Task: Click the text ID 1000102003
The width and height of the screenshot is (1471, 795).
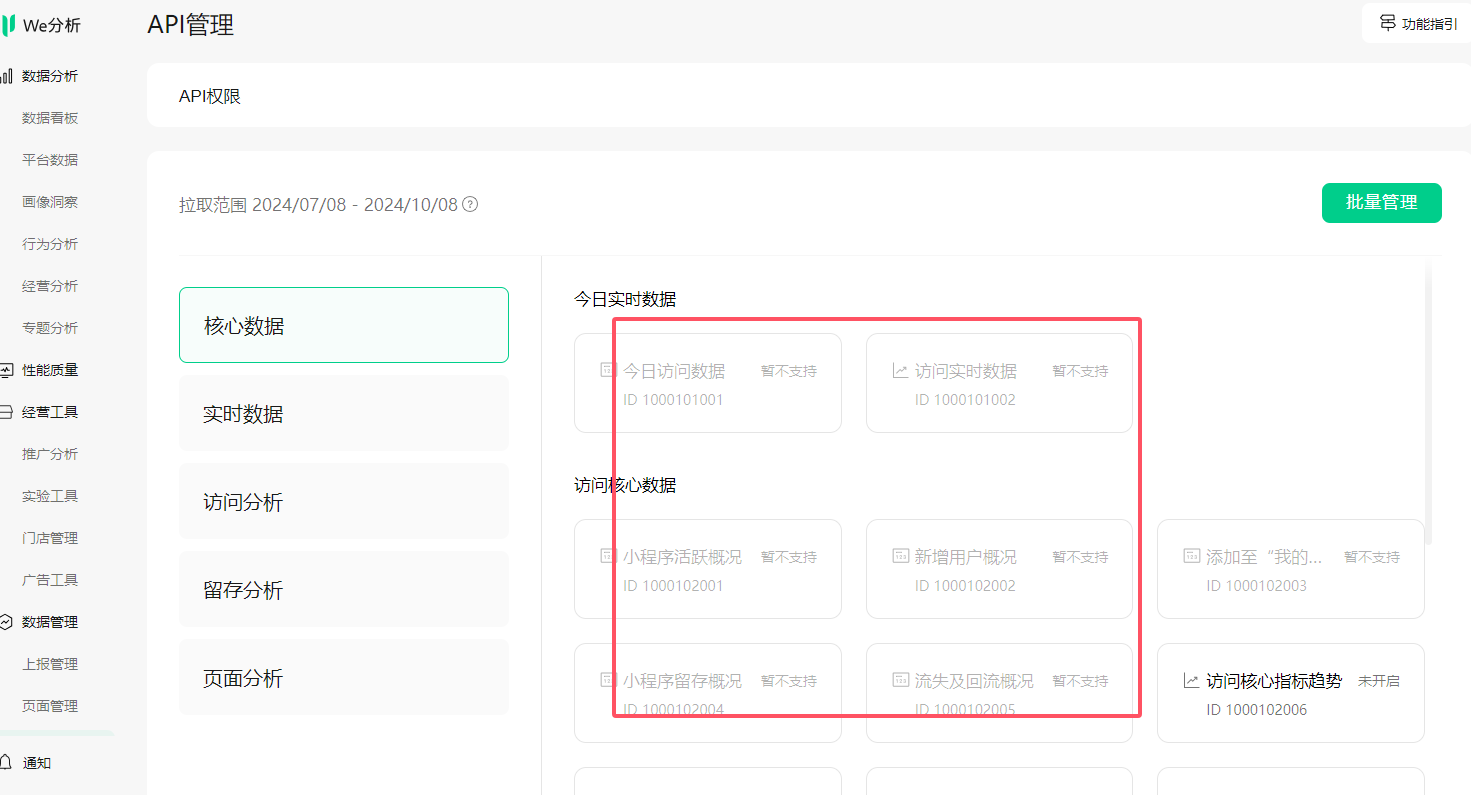Action: pos(1257,586)
